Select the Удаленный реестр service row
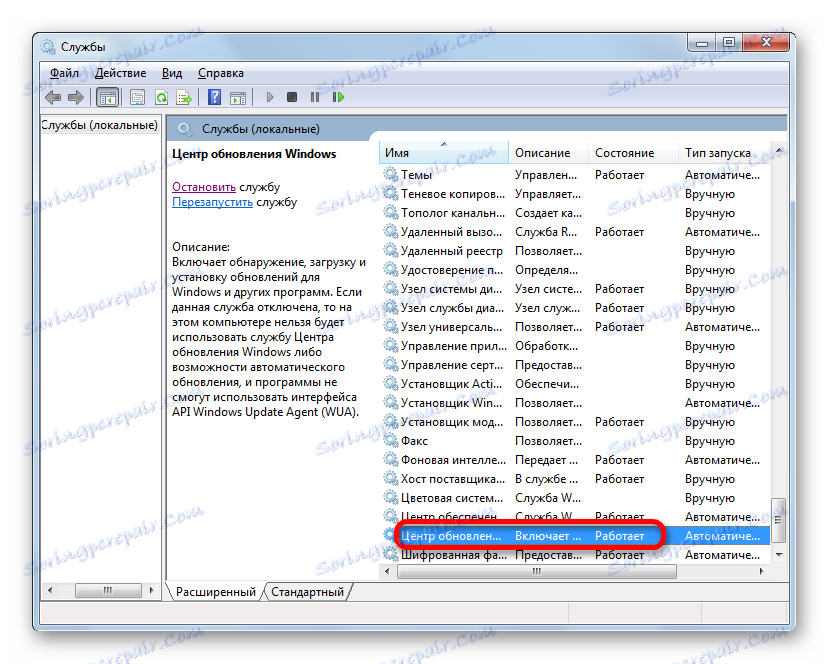 [x=575, y=251]
